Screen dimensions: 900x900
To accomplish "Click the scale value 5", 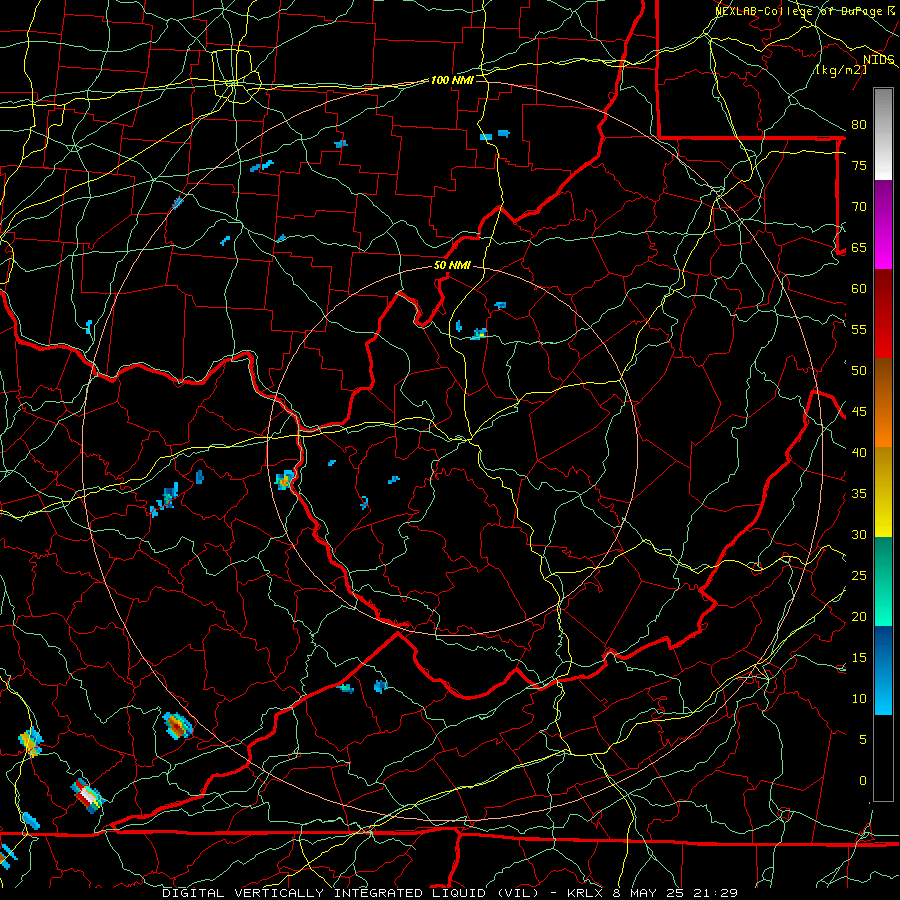I will pyautogui.click(x=863, y=740).
